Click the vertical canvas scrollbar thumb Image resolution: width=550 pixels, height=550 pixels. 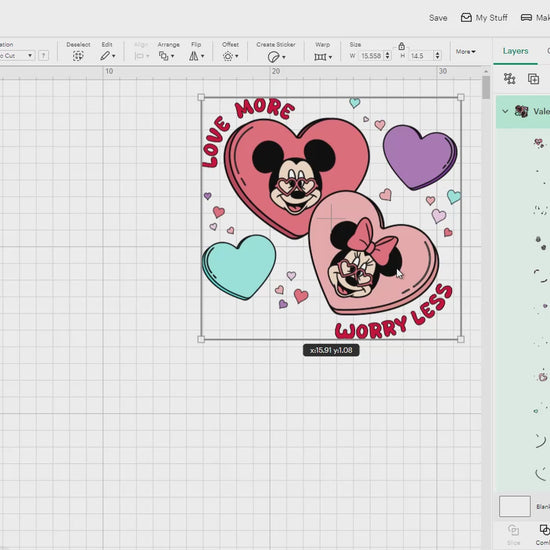click(x=486, y=87)
